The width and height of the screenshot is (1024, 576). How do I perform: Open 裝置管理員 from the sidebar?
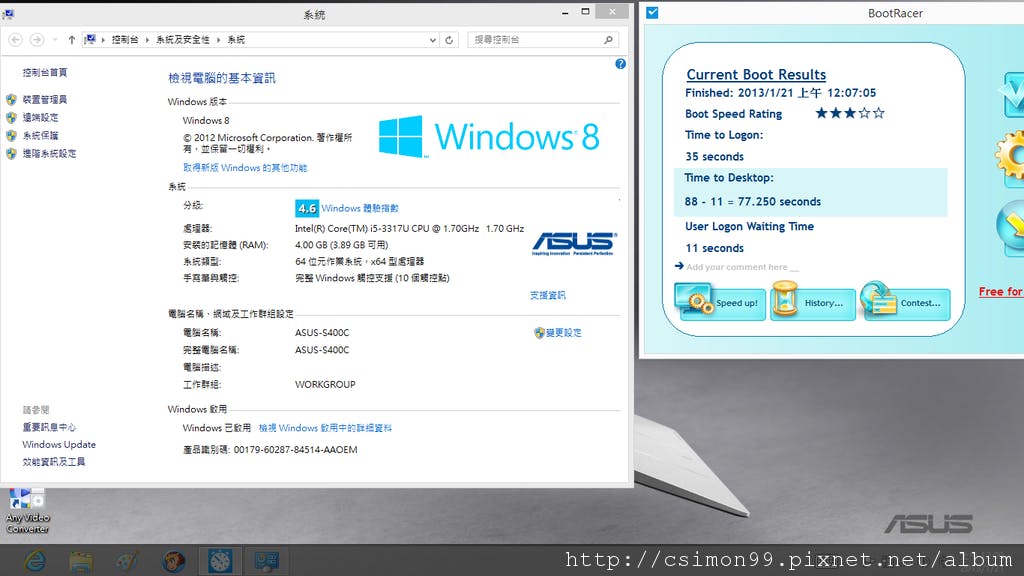44,99
